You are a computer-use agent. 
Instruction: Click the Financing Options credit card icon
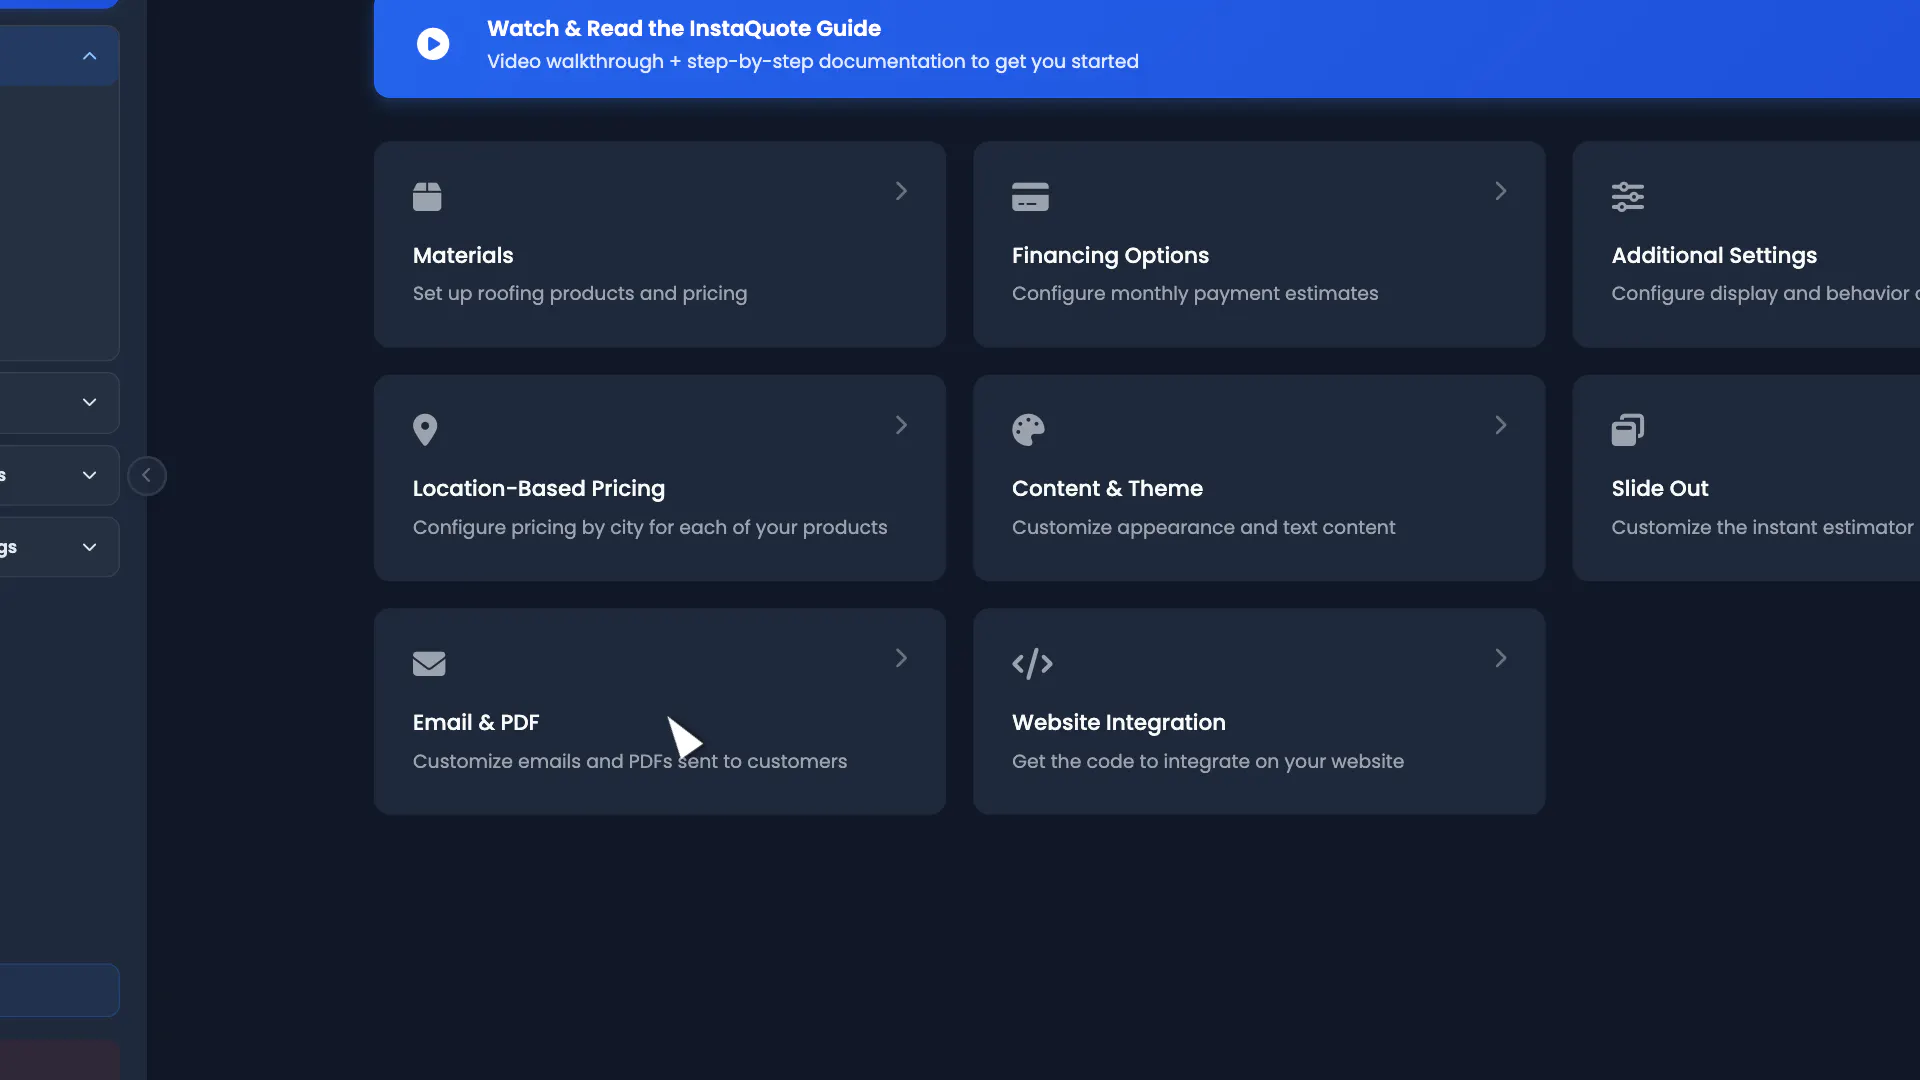pos(1030,196)
